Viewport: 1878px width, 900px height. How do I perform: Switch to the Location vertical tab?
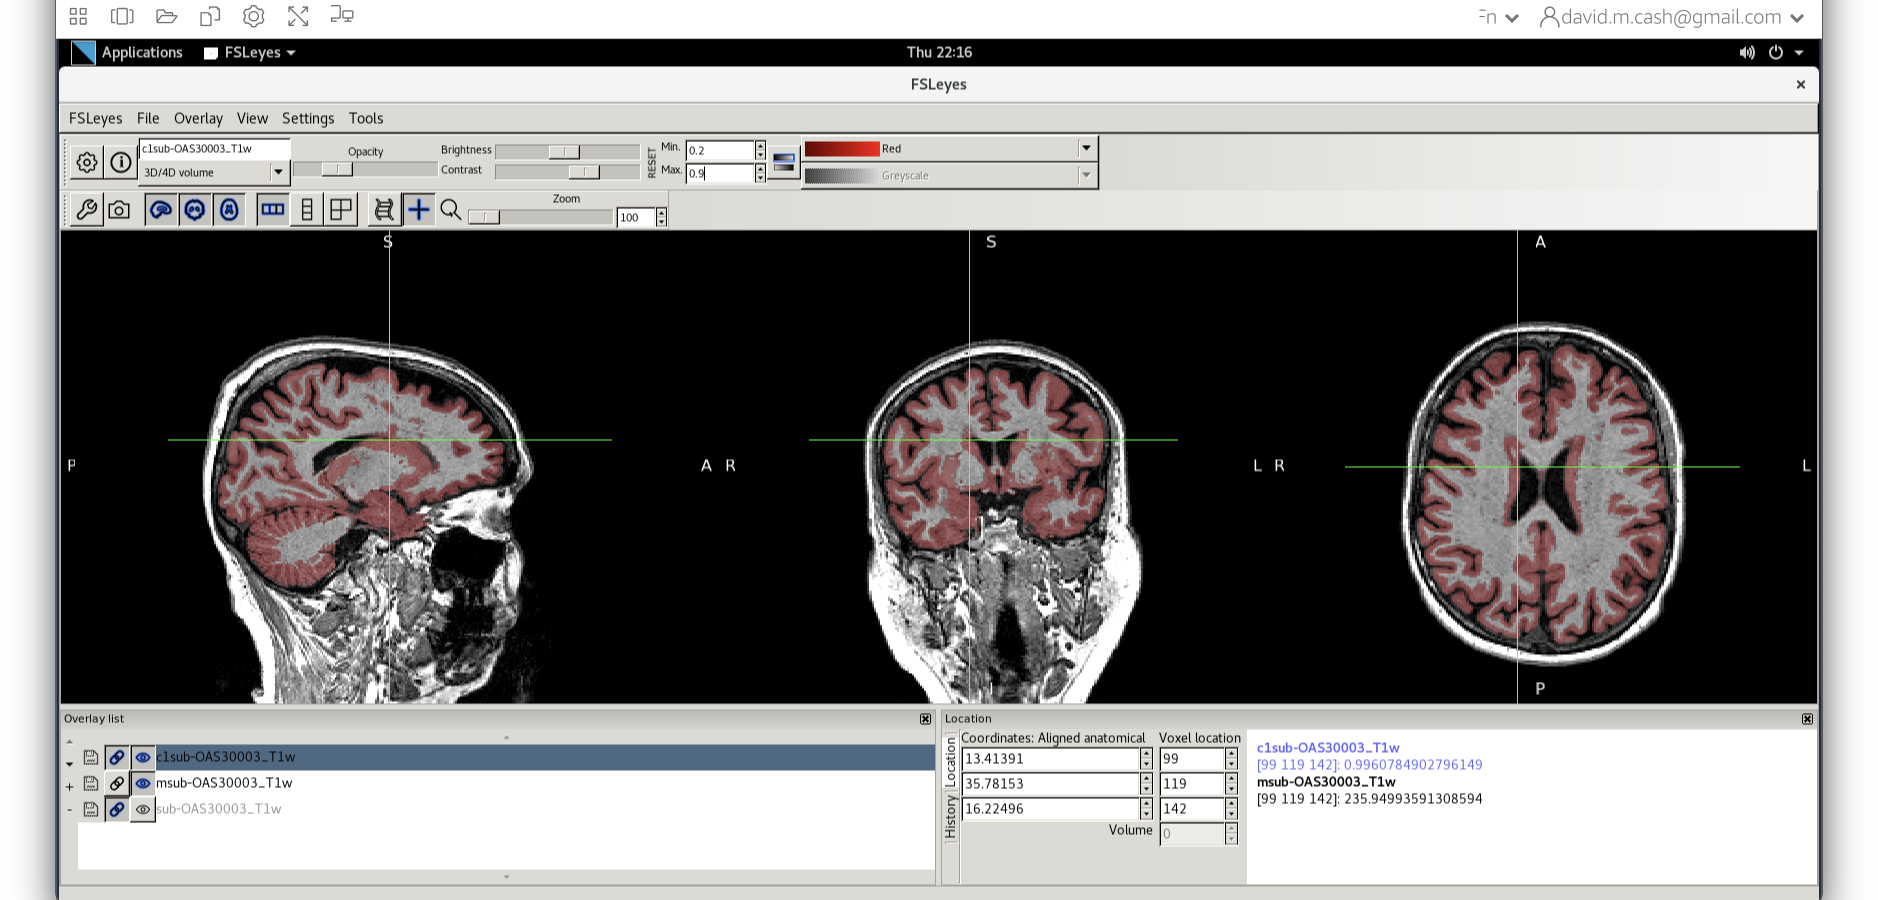[951, 761]
